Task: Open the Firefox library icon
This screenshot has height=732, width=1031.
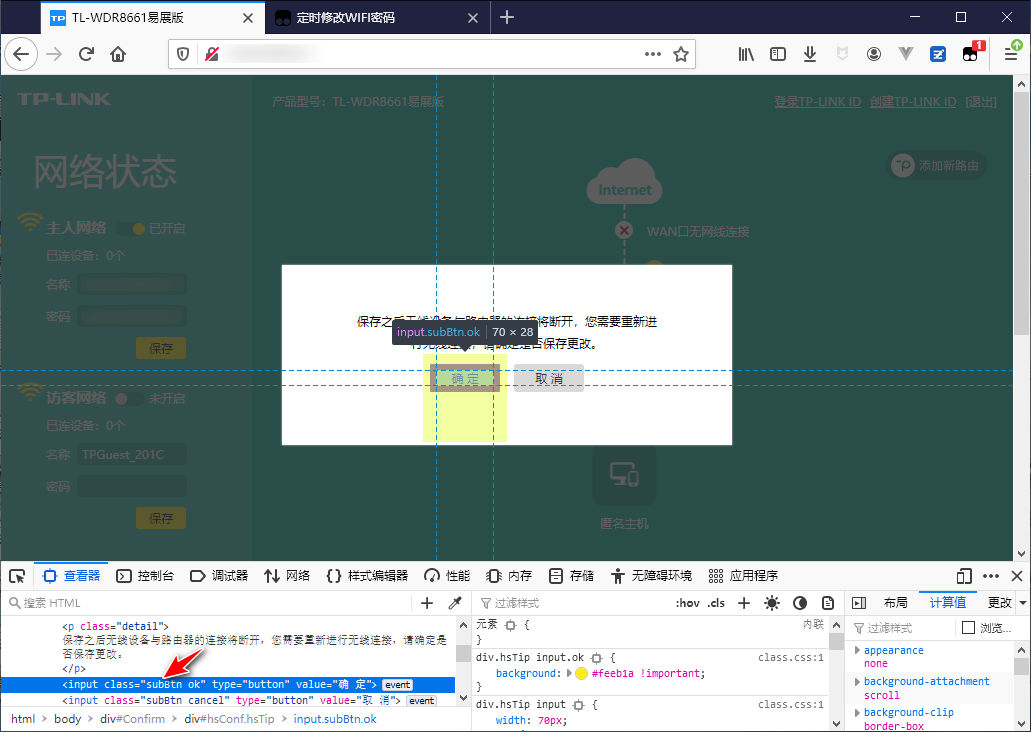Action: (x=746, y=54)
